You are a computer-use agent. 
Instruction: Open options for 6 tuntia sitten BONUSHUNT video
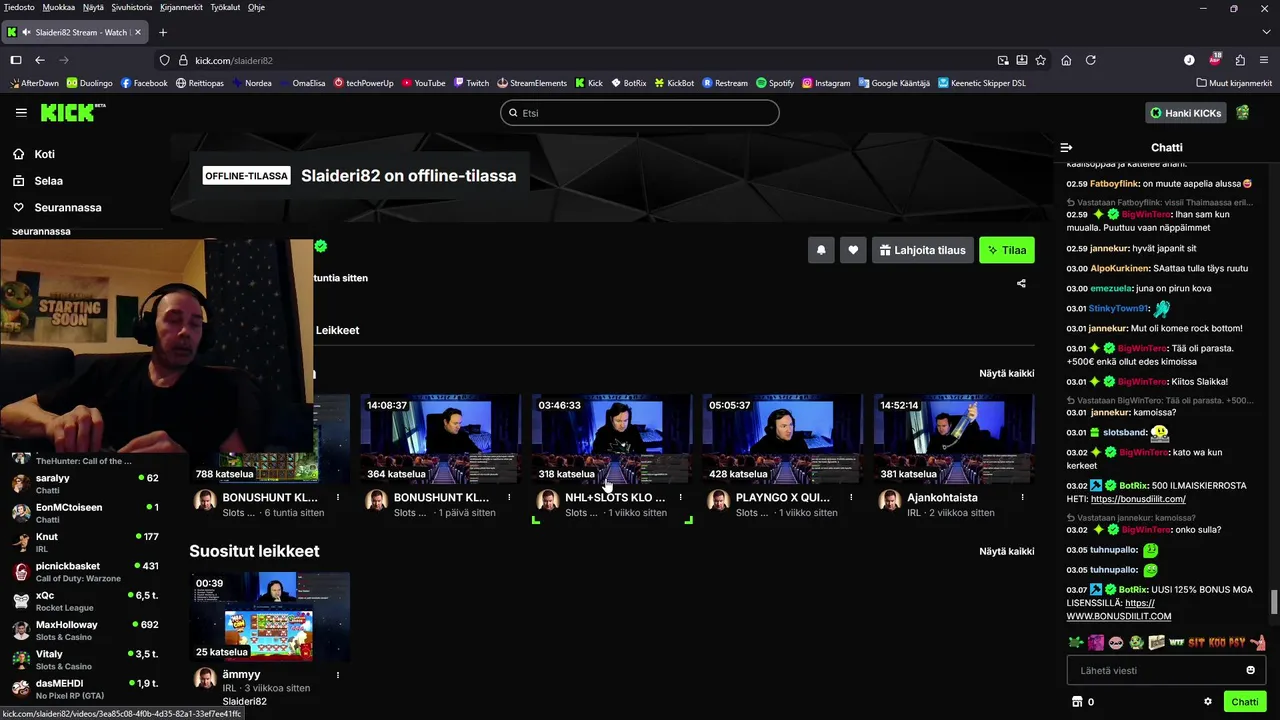tap(338, 497)
